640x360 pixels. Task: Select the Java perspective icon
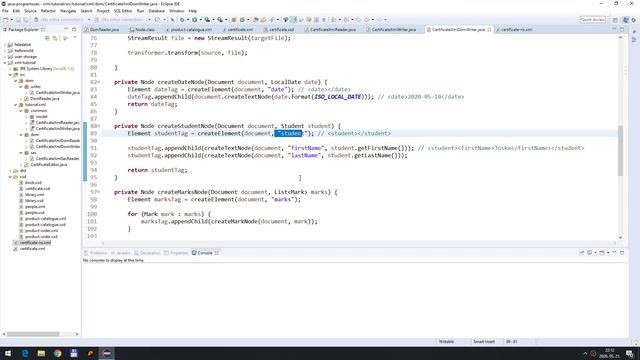click(626, 20)
